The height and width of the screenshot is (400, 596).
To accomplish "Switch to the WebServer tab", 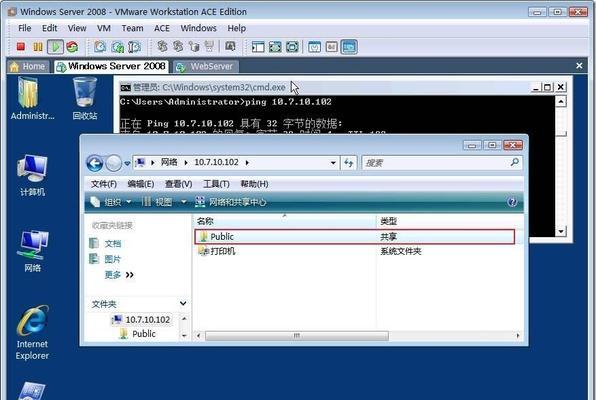I will click(x=206, y=67).
